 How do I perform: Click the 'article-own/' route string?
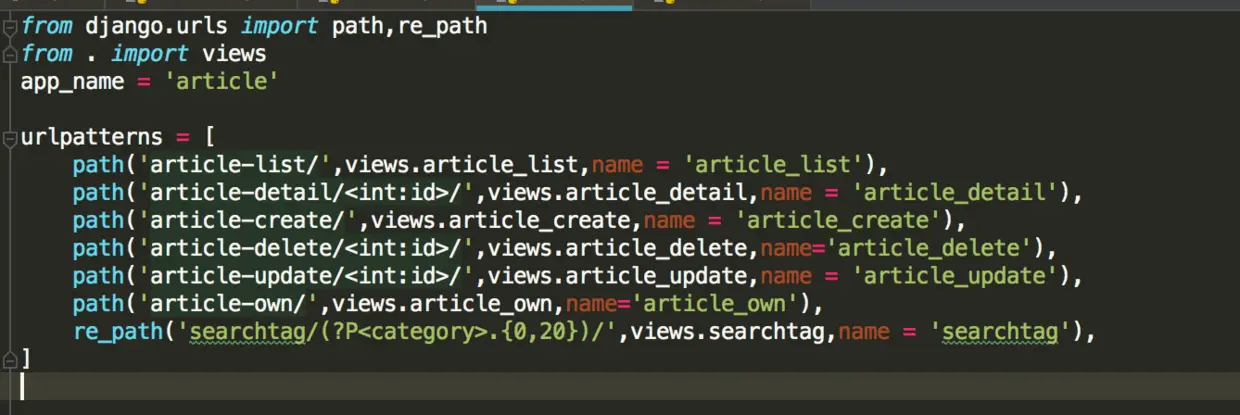[x=228, y=303]
